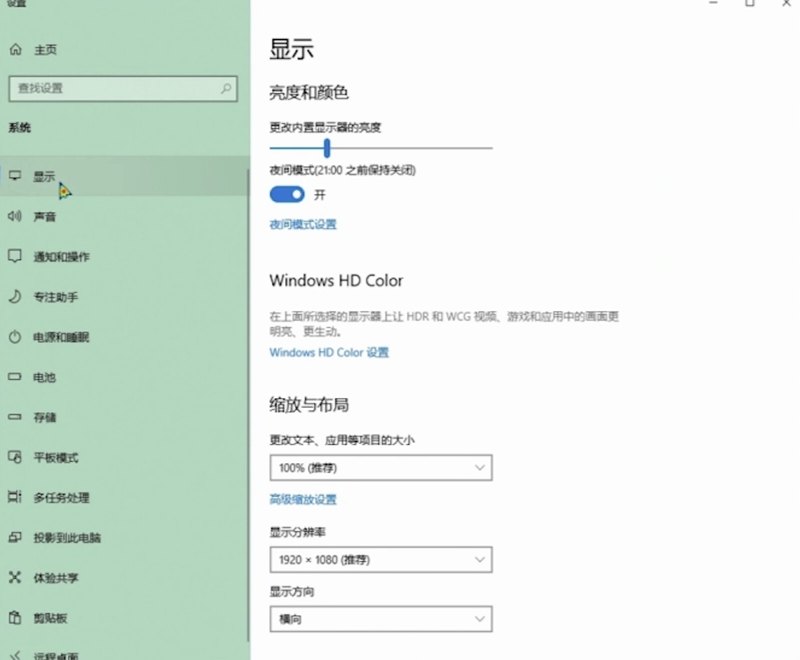The height and width of the screenshot is (660, 800).
Task: Click the speaker icon beside 声音
Action: 15,216
